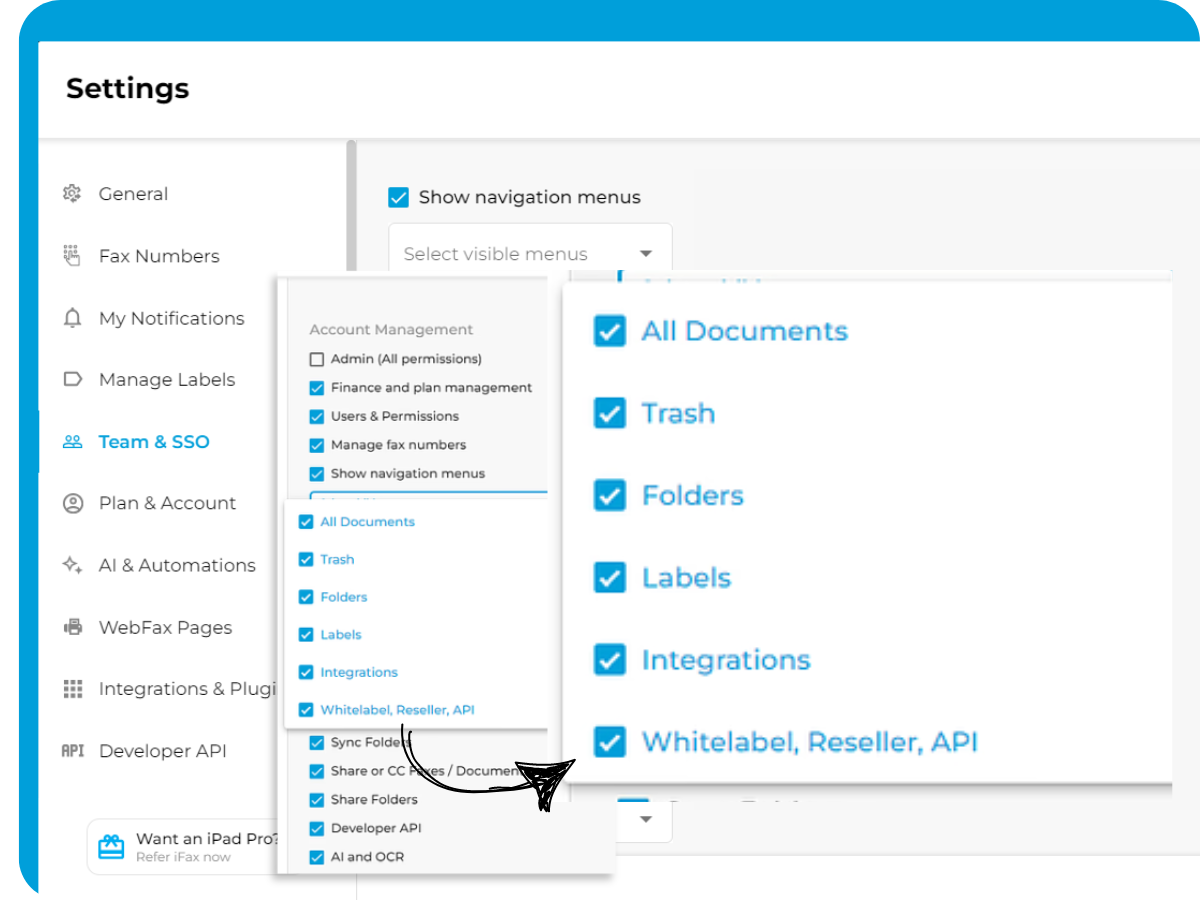Uncheck the large Trash checkbox

609,413
